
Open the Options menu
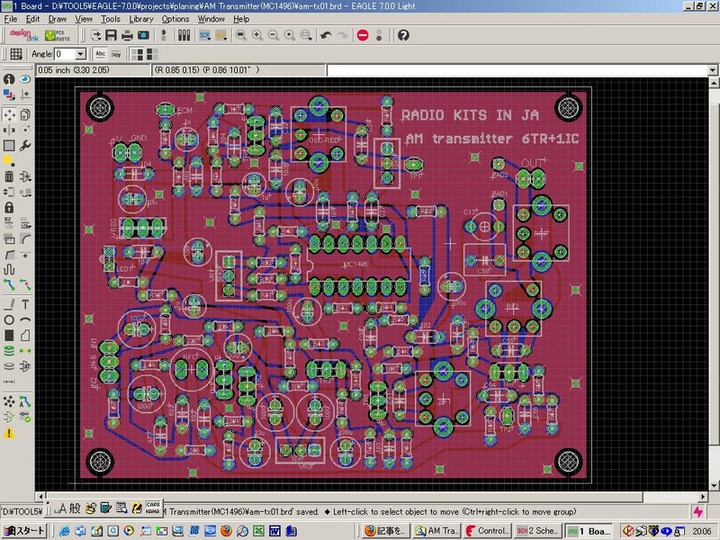175,19
